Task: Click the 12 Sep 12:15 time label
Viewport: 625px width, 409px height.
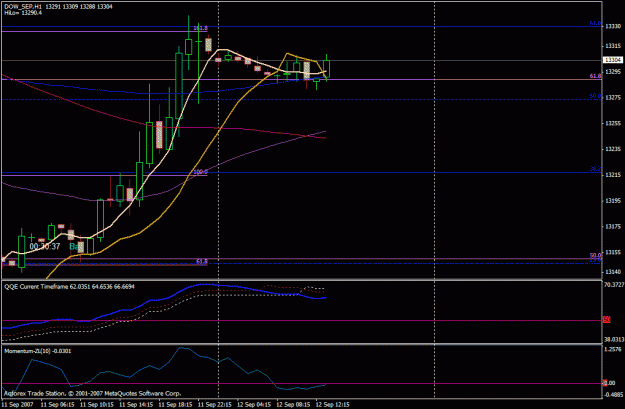Action: tap(333, 405)
